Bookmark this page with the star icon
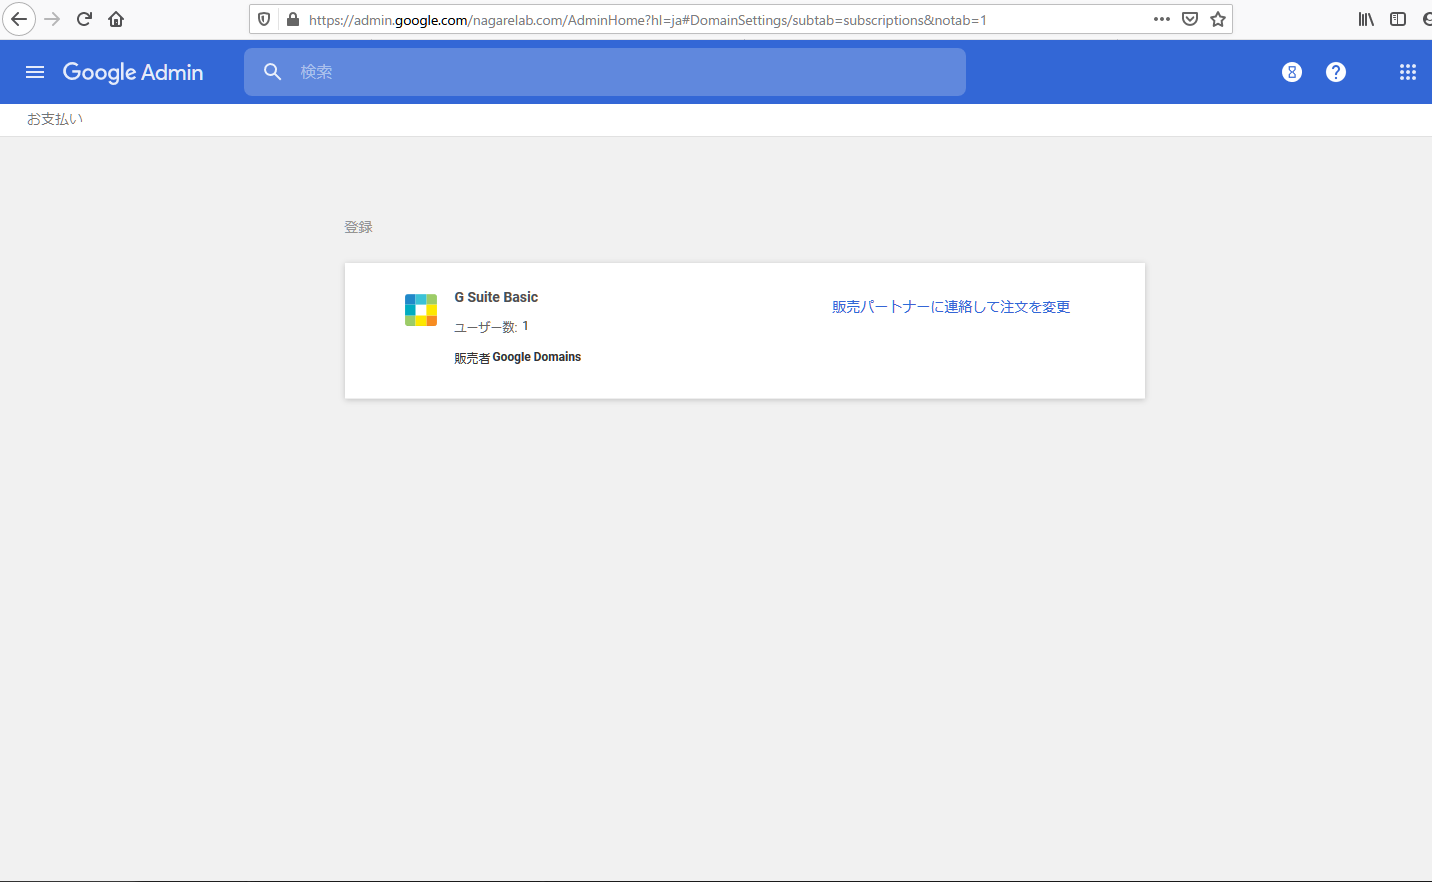 tap(1218, 19)
